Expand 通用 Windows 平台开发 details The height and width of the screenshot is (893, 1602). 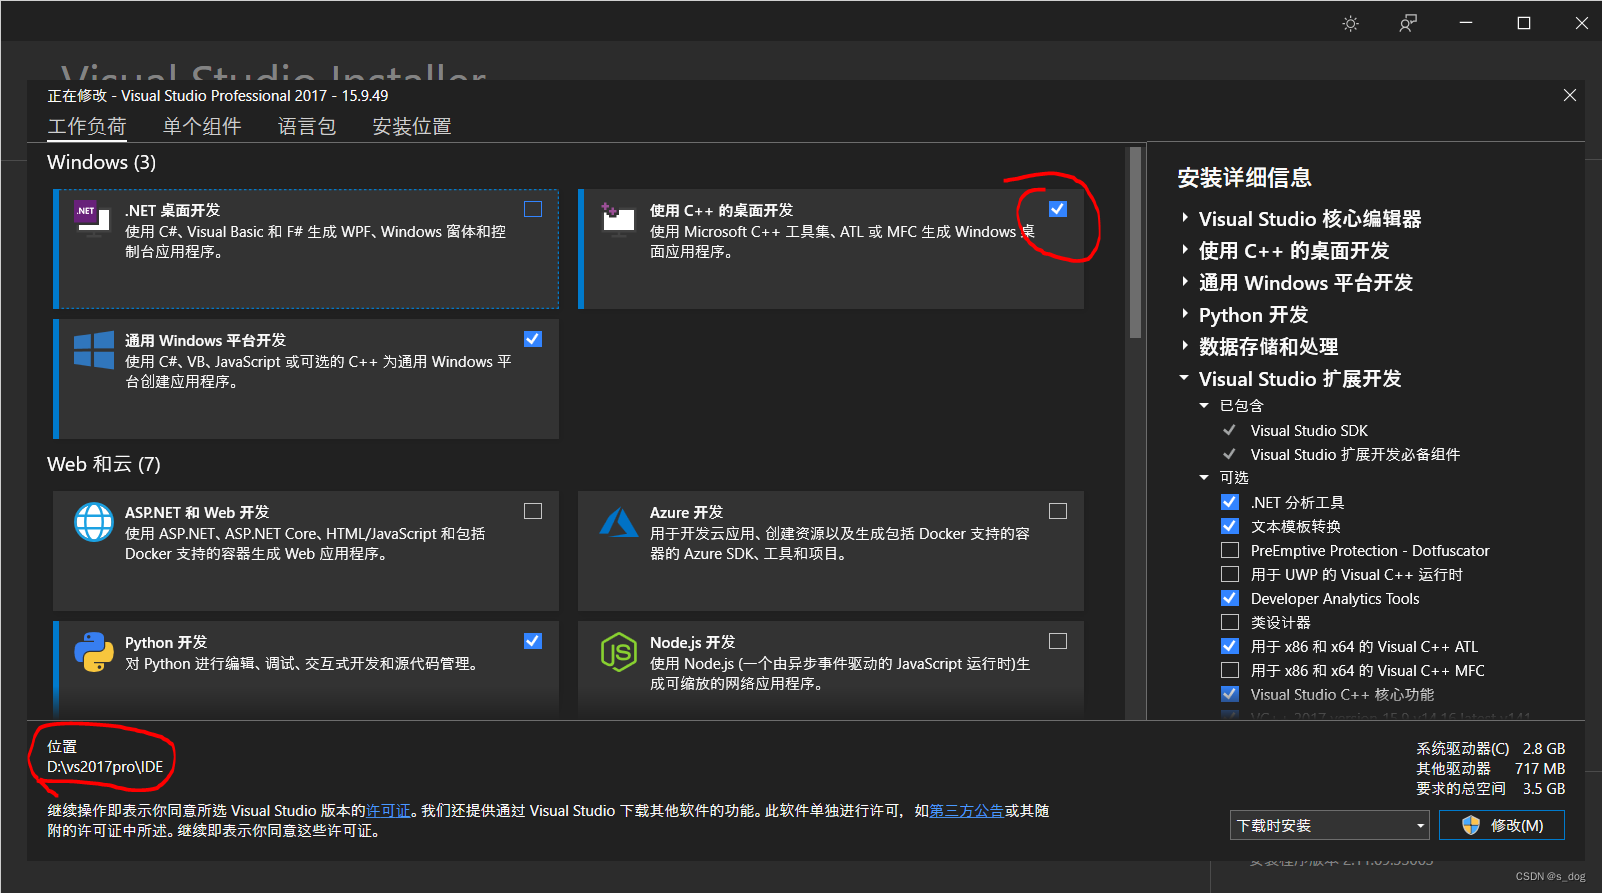pos(1185,282)
